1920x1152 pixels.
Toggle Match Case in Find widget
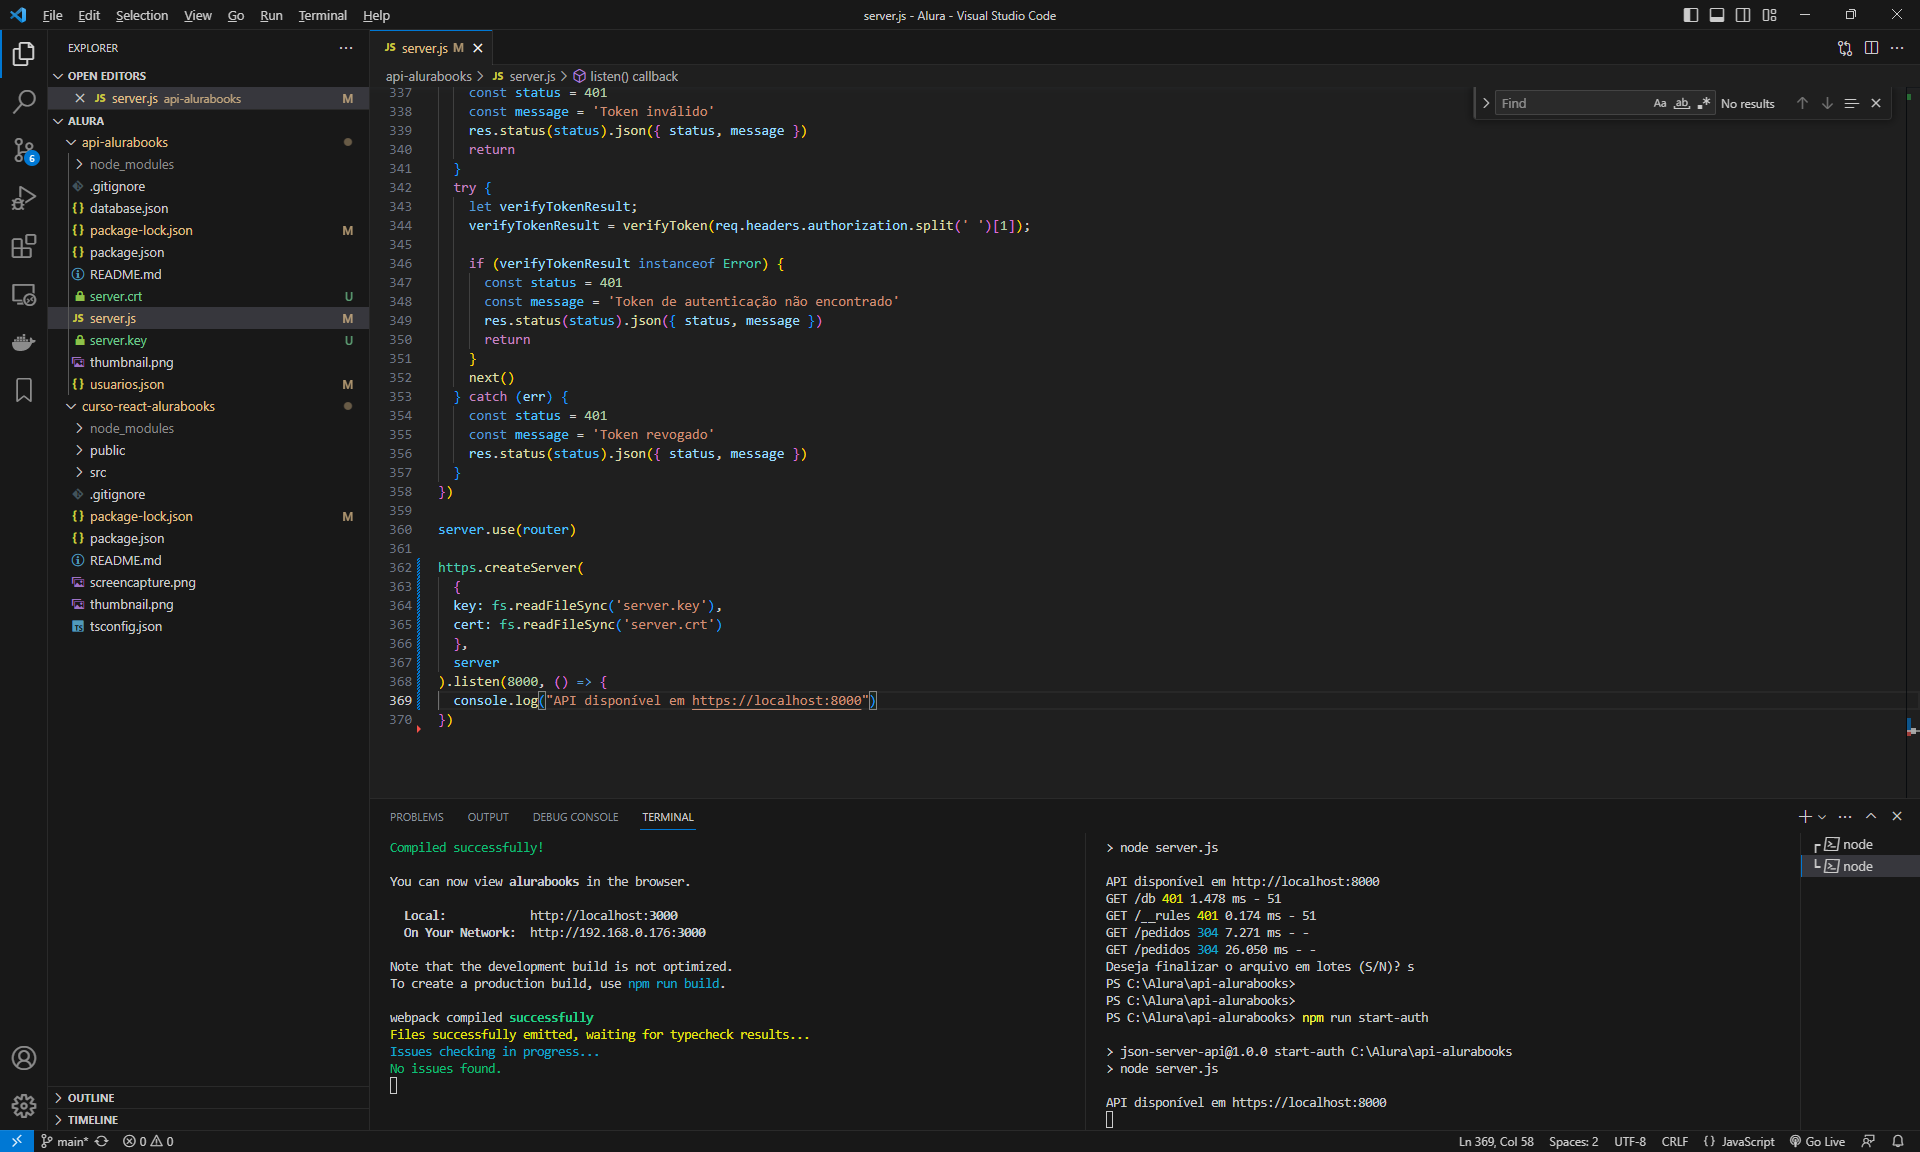click(1660, 103)
